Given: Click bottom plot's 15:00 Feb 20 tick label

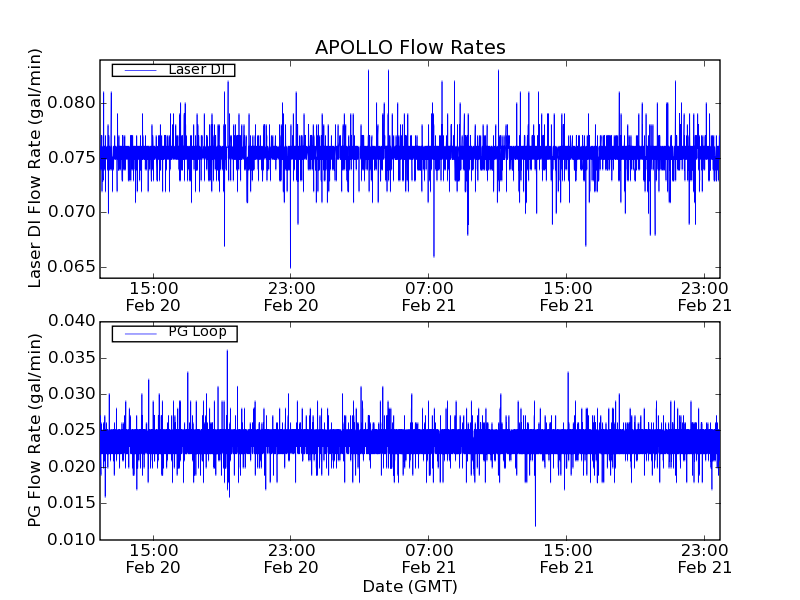Looking at the screenshot, I should (153, 559).
